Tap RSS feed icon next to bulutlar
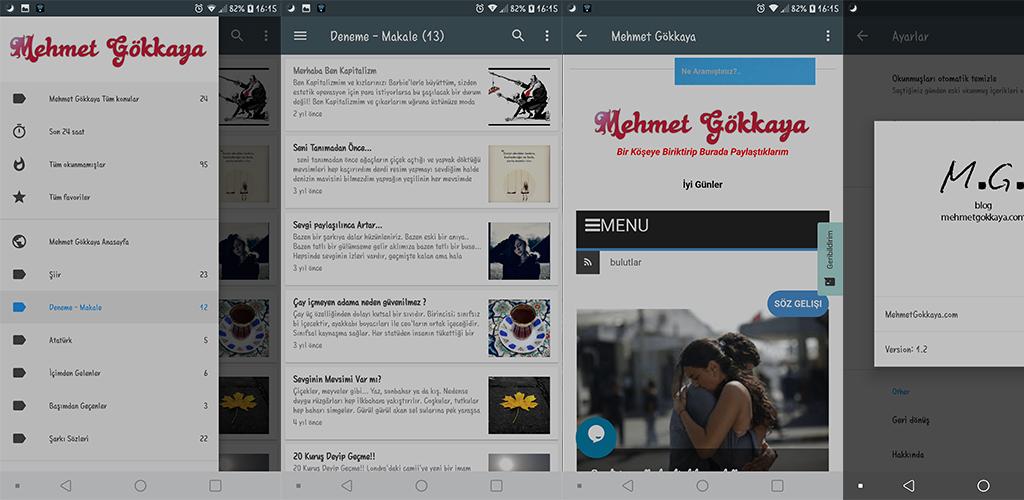1024x500 pixels. [588, 262]
